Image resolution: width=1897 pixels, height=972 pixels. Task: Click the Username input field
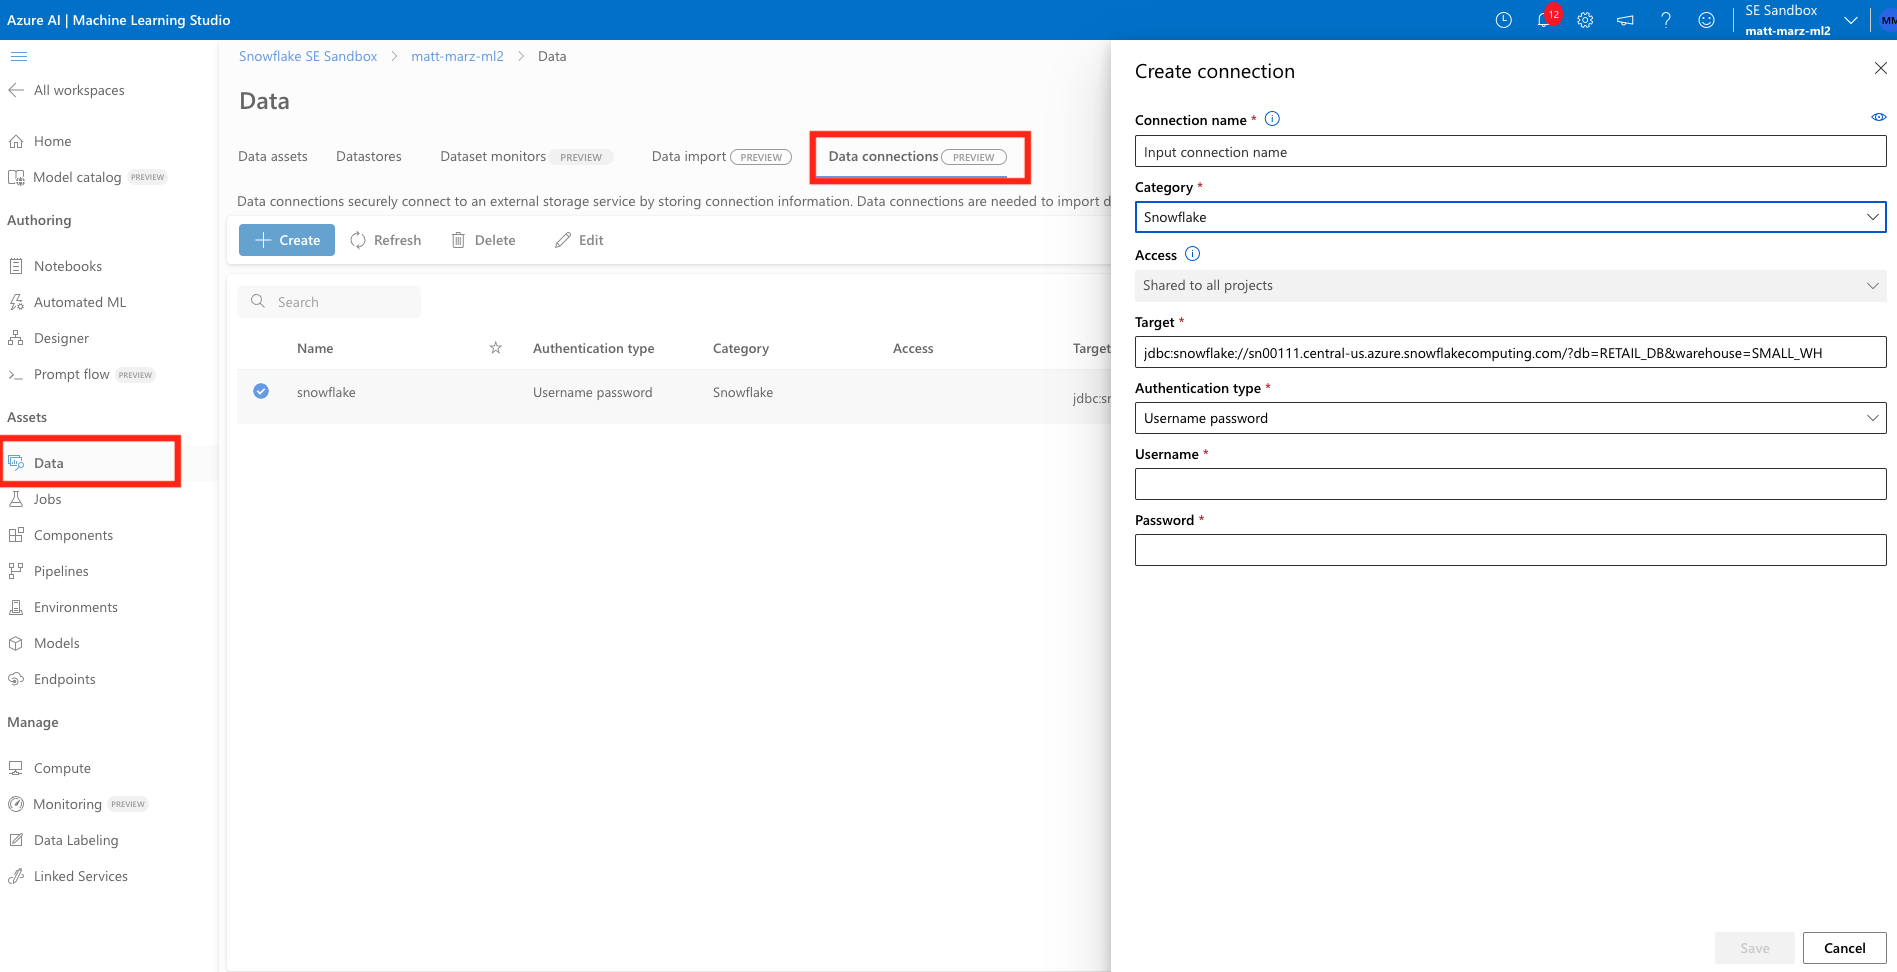1510,484
